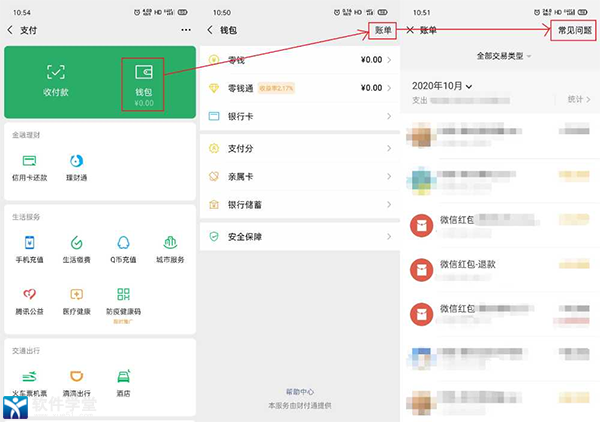Open 零钱 row chevron
This screenshot has width=600, height=422.
click(389, 60)
